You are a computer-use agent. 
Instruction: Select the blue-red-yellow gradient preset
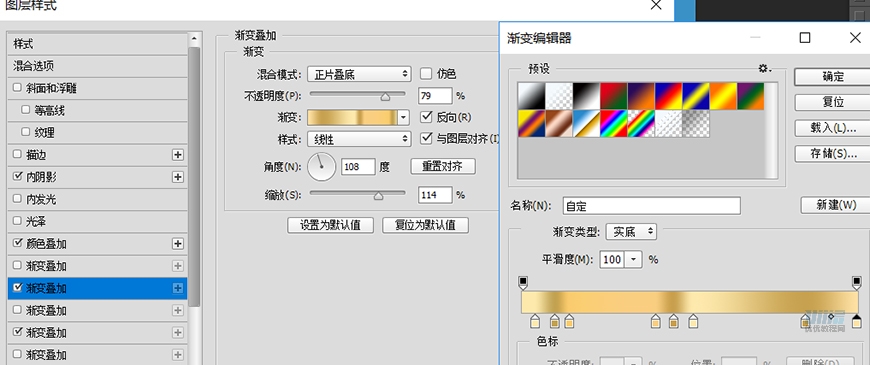(x=669, y=97)
